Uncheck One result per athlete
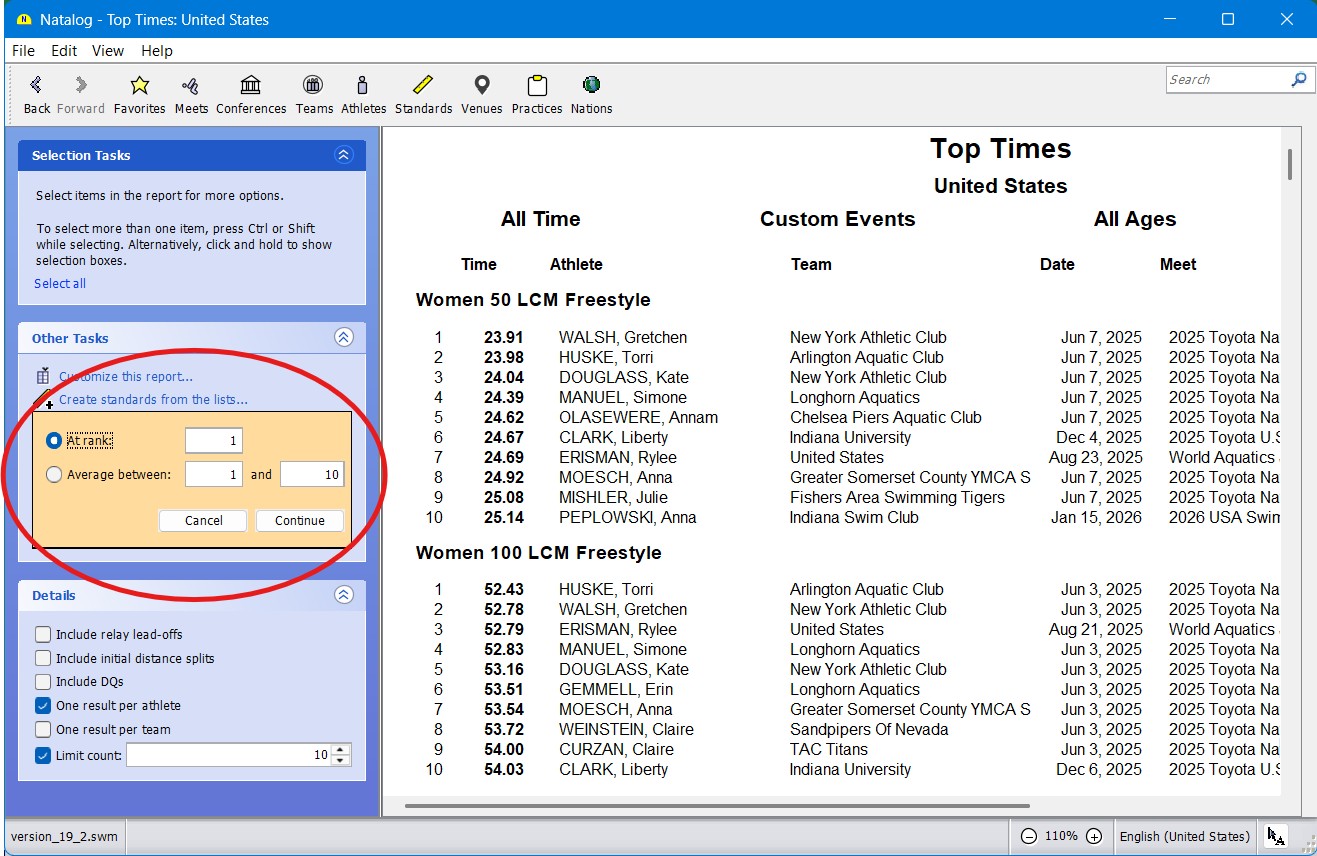The height and width of the screenshot is (856, 1317). pos(43,706)
